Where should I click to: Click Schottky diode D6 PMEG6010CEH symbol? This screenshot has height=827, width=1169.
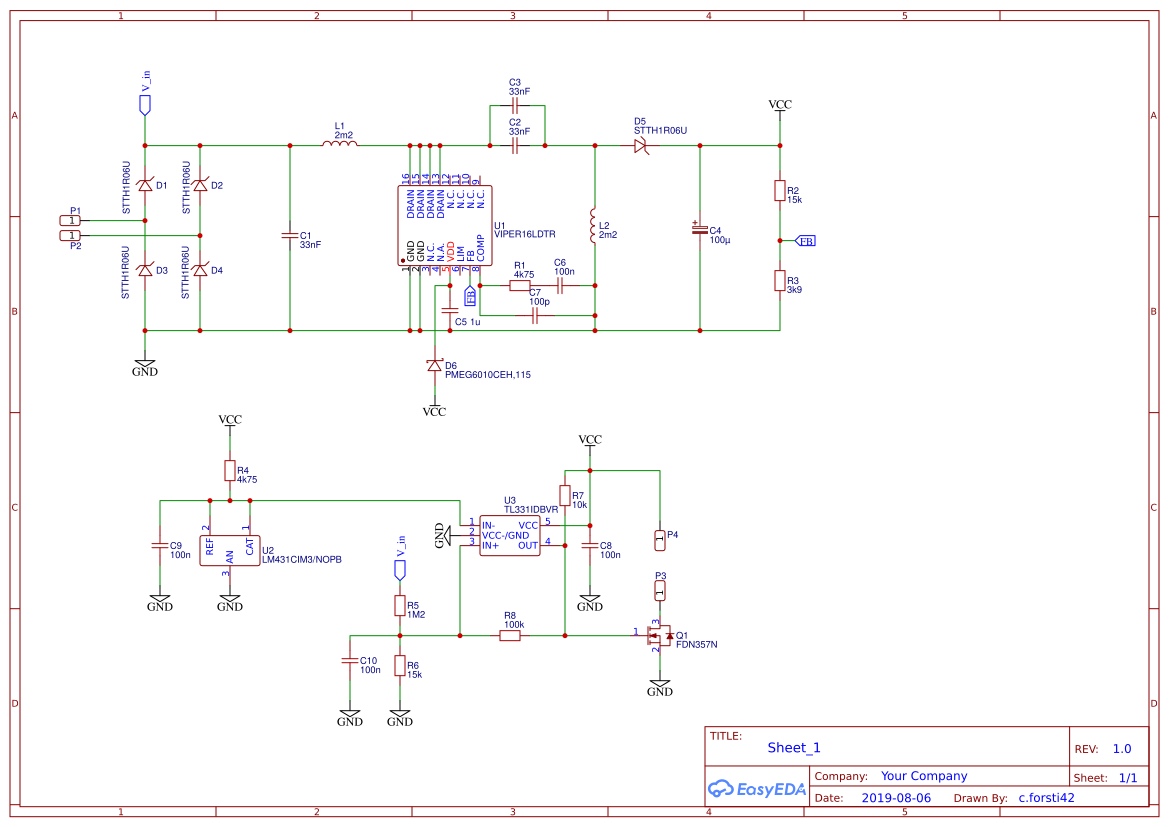pos(435,364)
